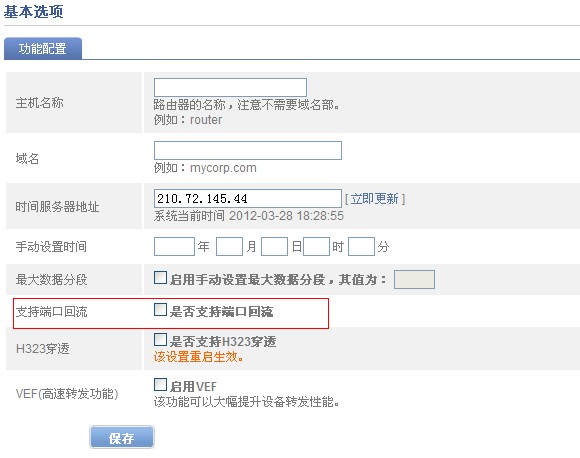Click the 是否支持端口回流 label text
580x458 pixels.
pyautogui.click(x=221, y=311)
